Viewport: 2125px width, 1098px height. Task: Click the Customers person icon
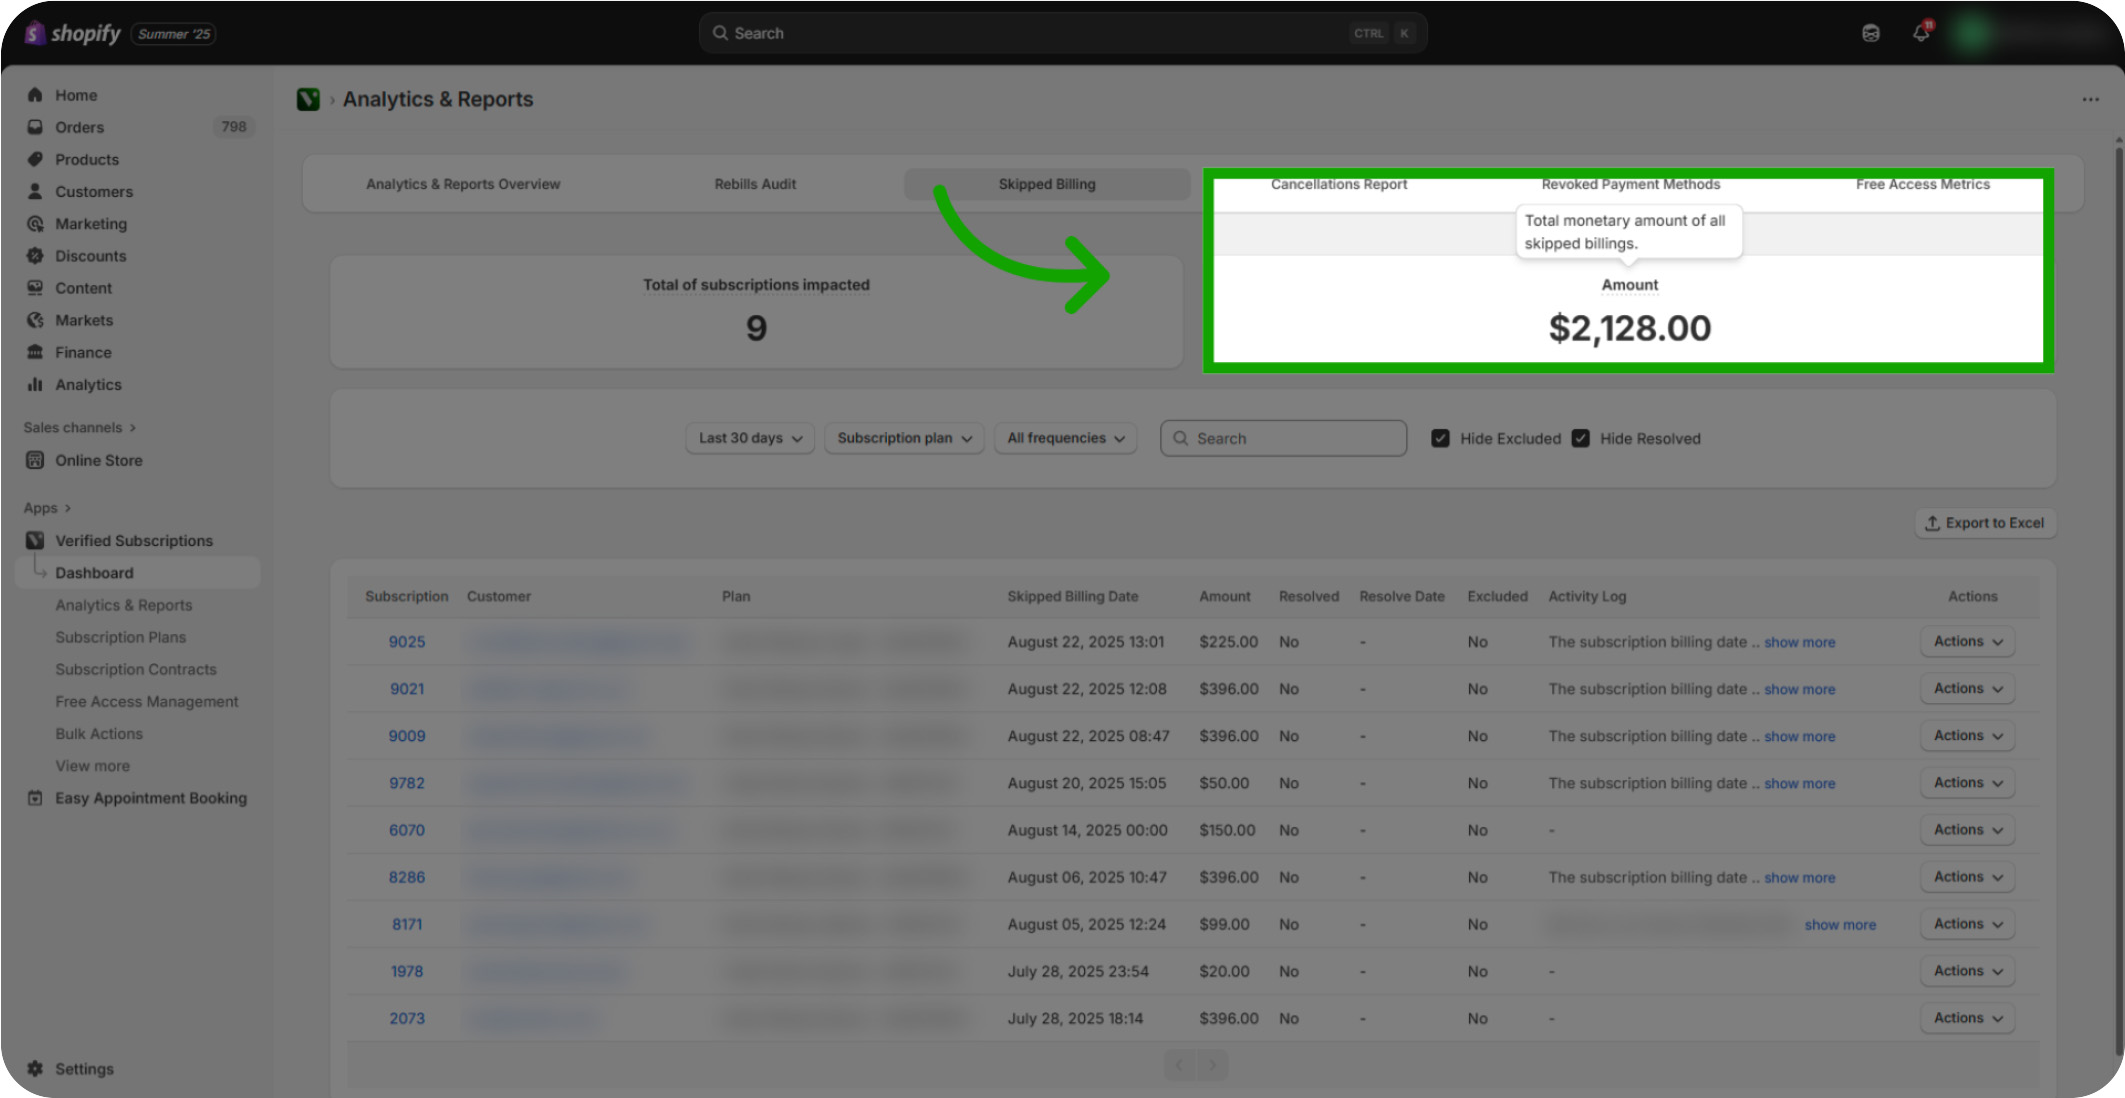[x=35, y=191]
